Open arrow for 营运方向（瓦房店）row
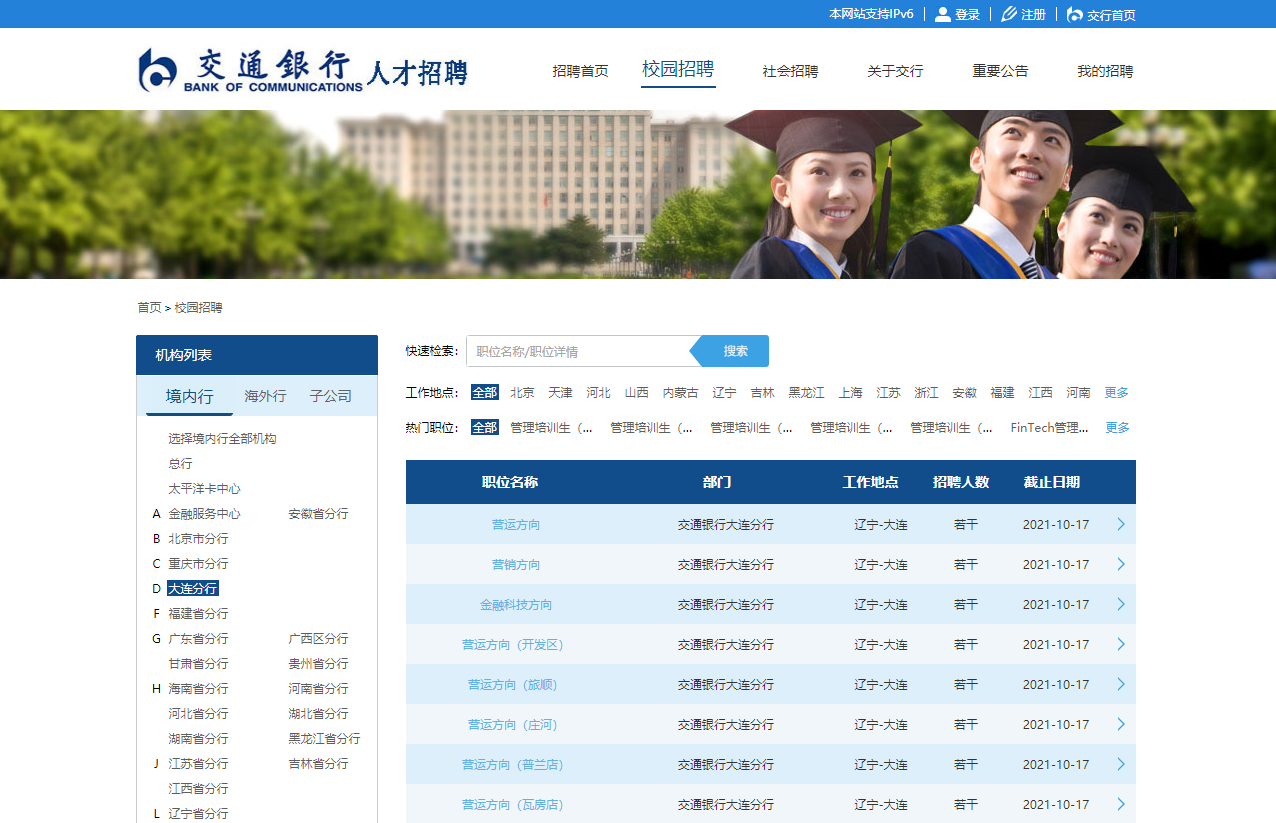 click(x=1121, y=804)
